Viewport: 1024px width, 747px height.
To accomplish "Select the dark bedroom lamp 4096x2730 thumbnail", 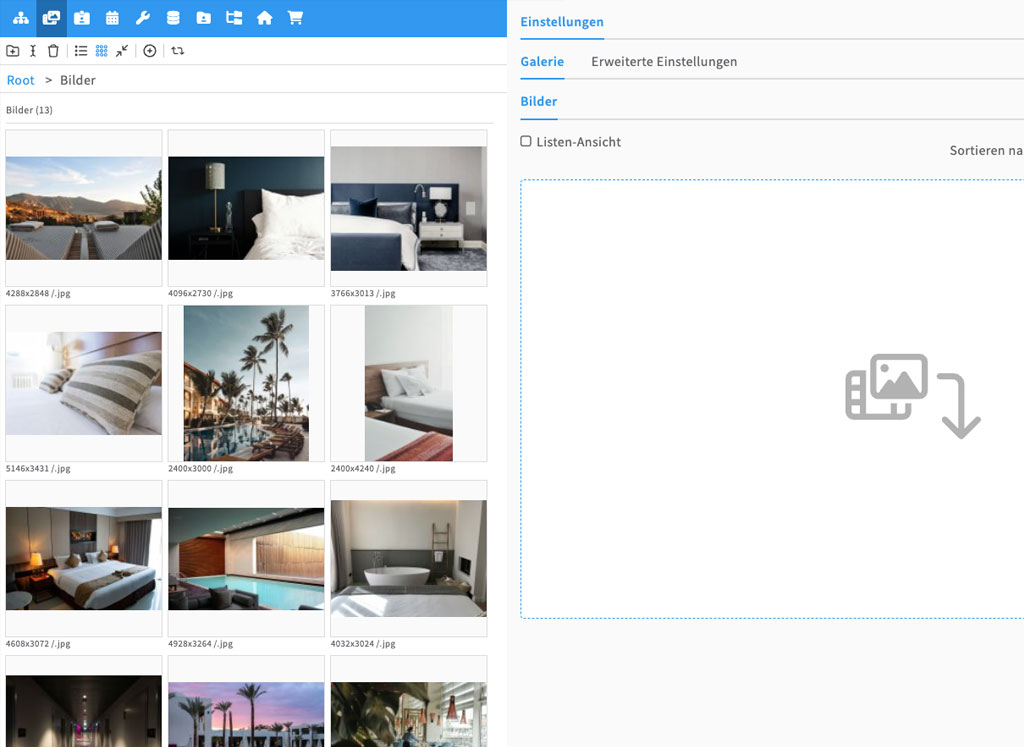I will point(246,208).
